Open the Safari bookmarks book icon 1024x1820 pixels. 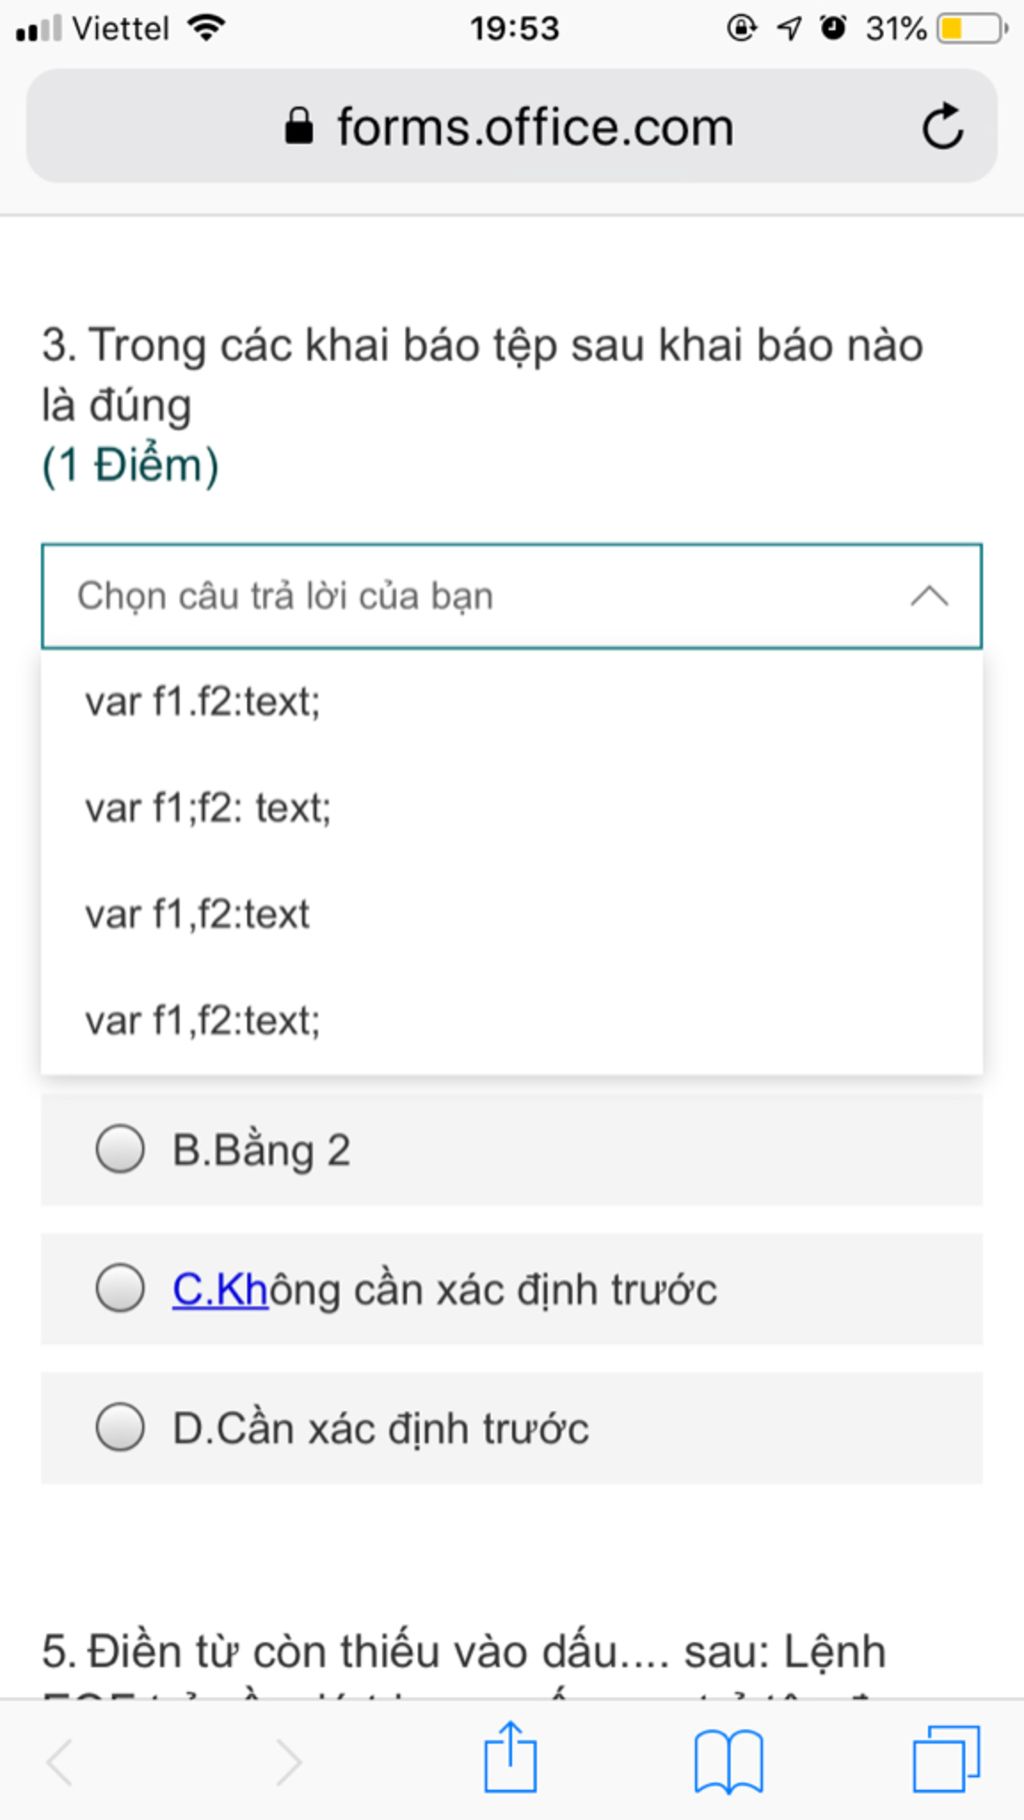point(728,1760)
